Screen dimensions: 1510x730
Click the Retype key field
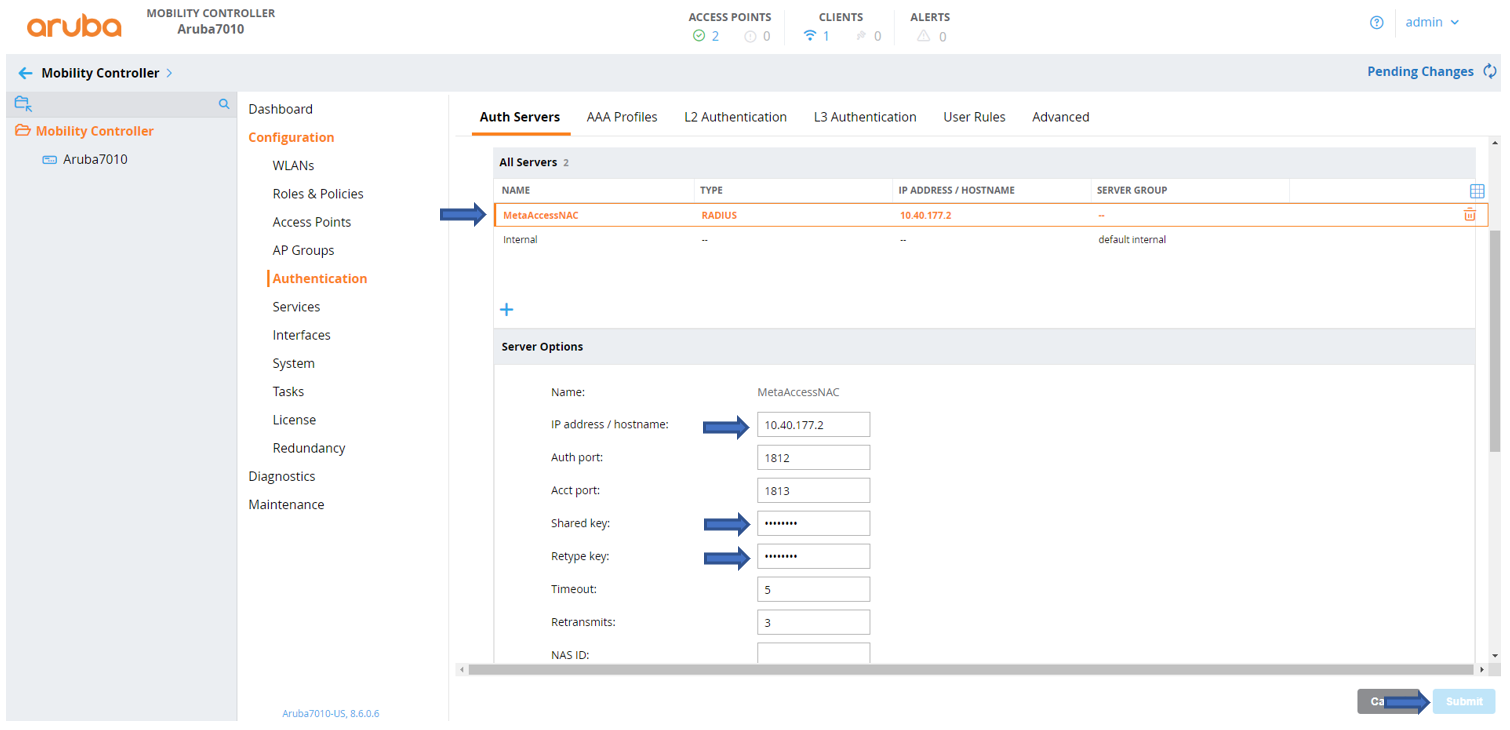pyautogui.click(x=813, y=556)
